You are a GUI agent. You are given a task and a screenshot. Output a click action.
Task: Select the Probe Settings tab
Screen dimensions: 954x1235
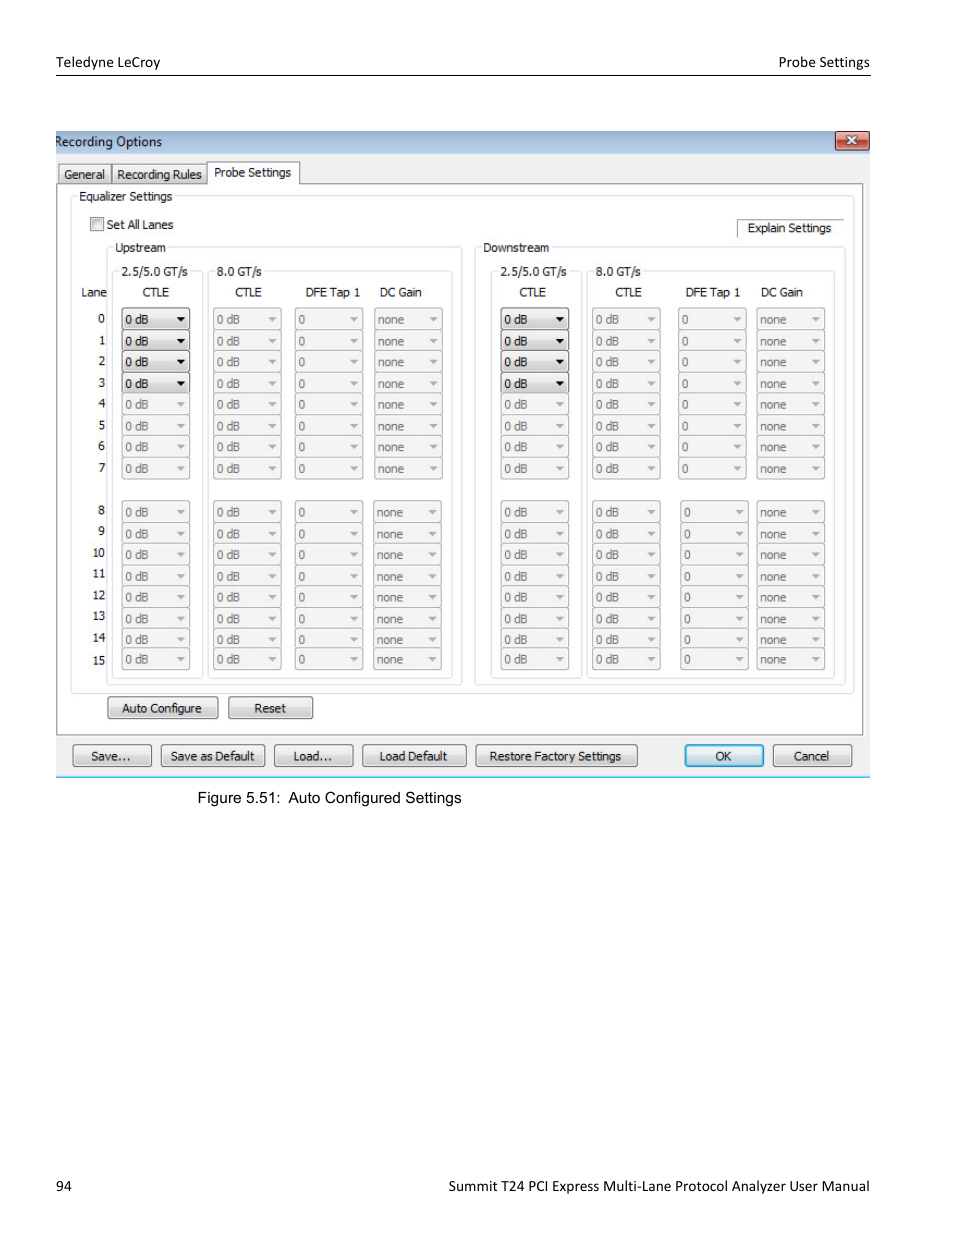(253, 171)
